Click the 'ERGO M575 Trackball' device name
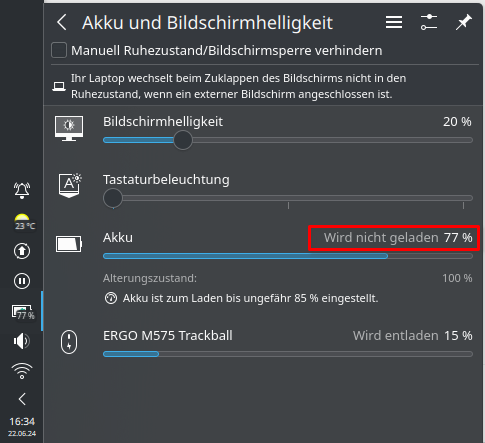 point(168,336)
